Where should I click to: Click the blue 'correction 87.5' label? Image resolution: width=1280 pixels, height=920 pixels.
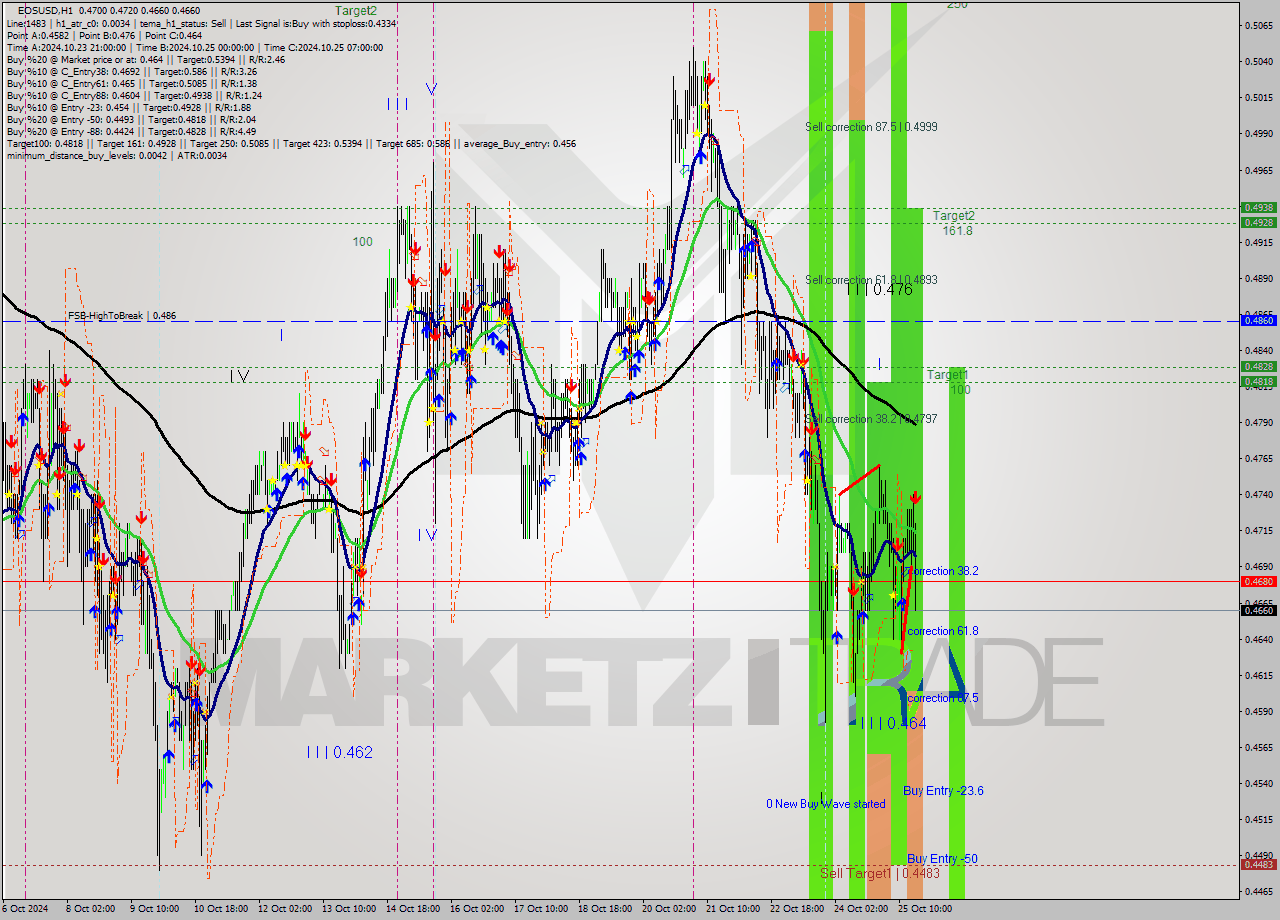(x=942, y=698)
